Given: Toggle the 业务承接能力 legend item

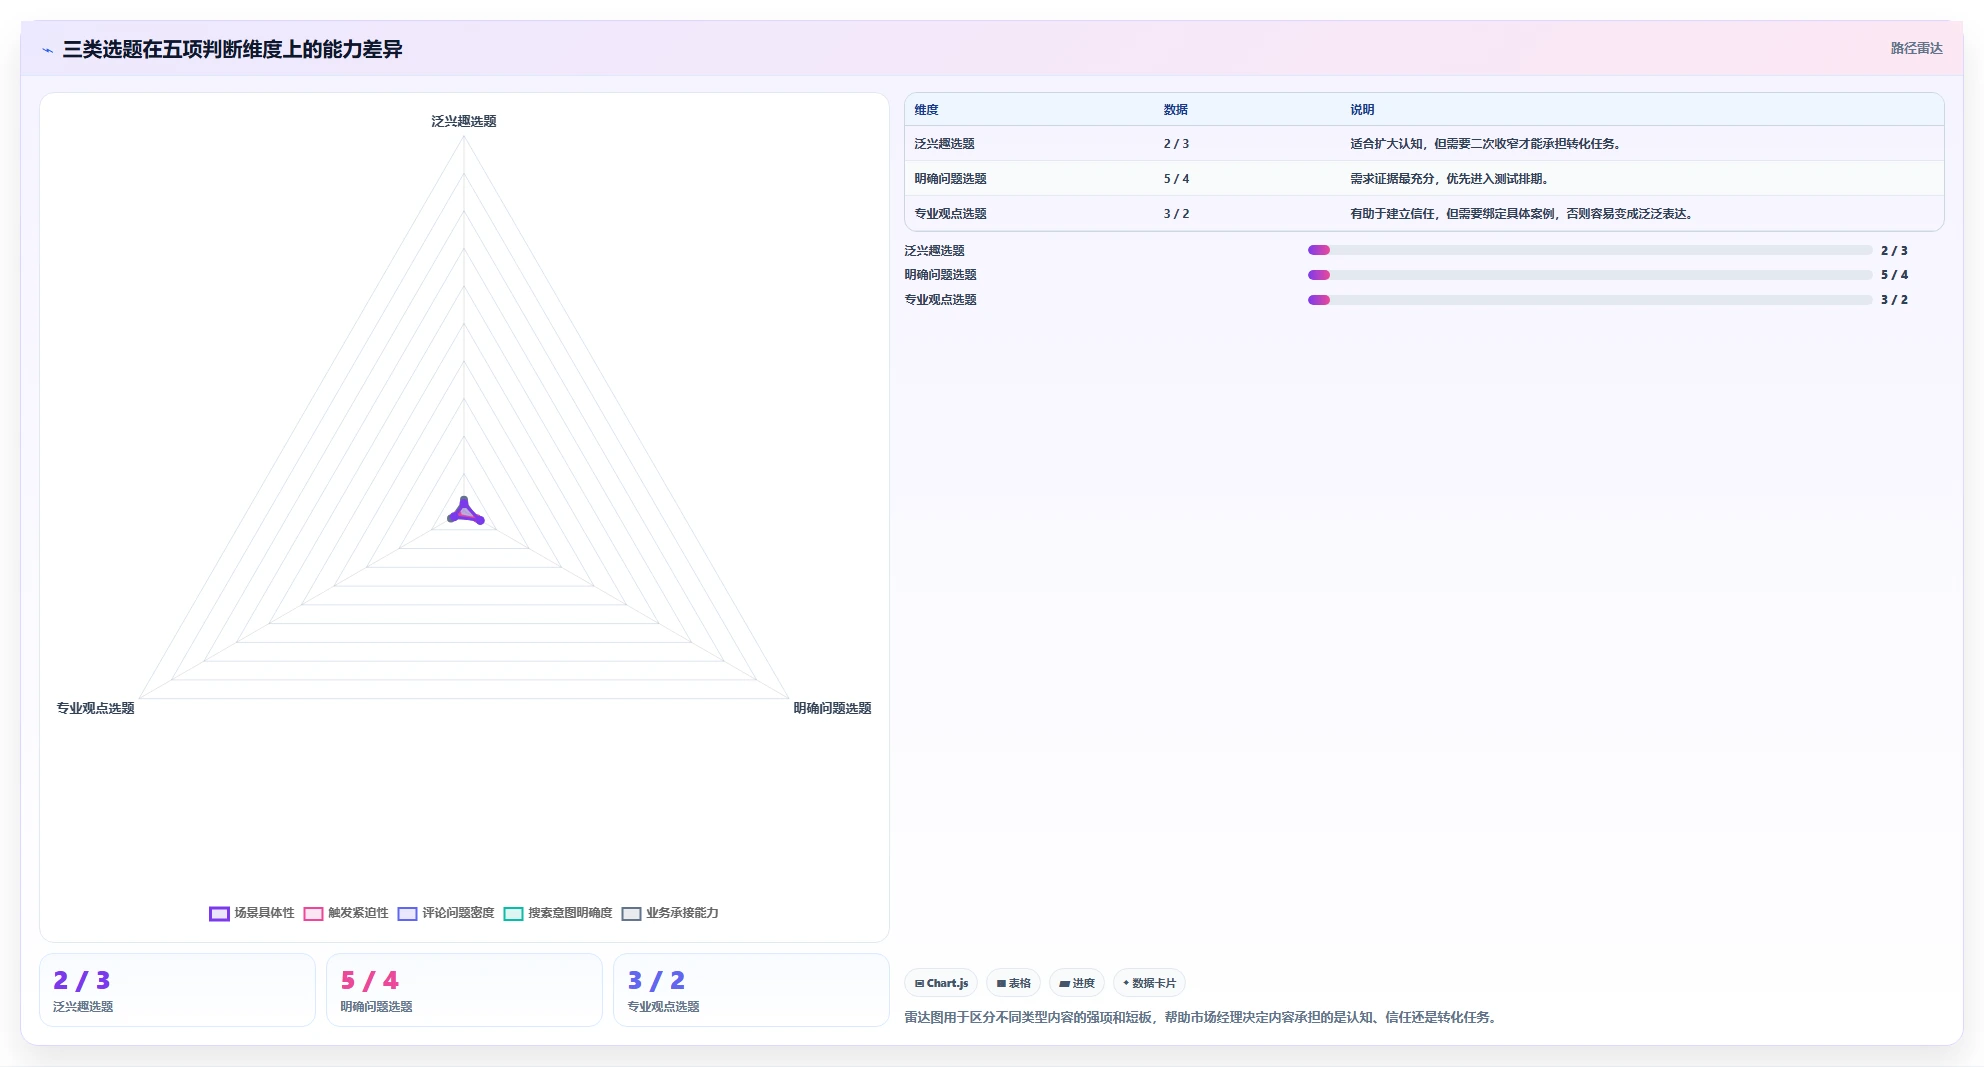Looking at the screenshot, I should pos(670,913).
